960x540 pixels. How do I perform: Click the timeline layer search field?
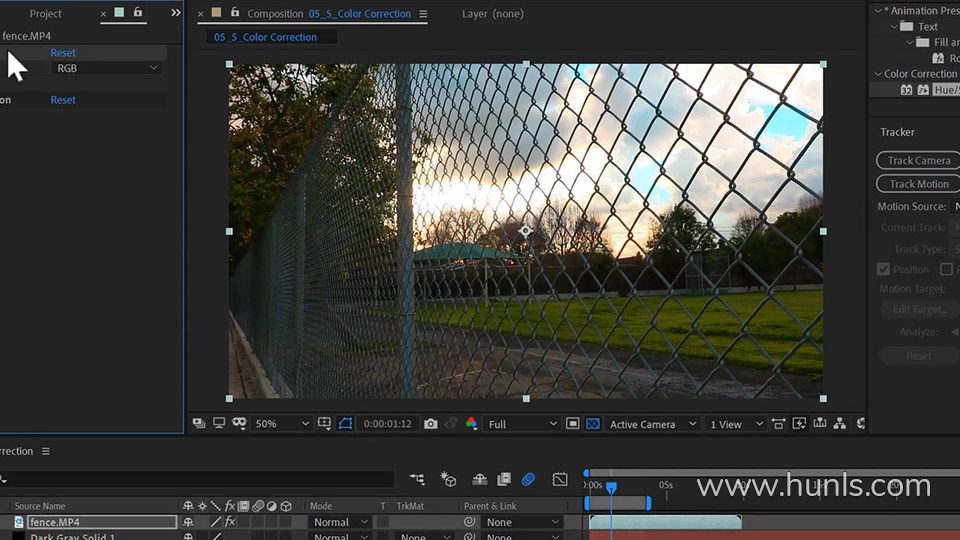coord(197,479)
